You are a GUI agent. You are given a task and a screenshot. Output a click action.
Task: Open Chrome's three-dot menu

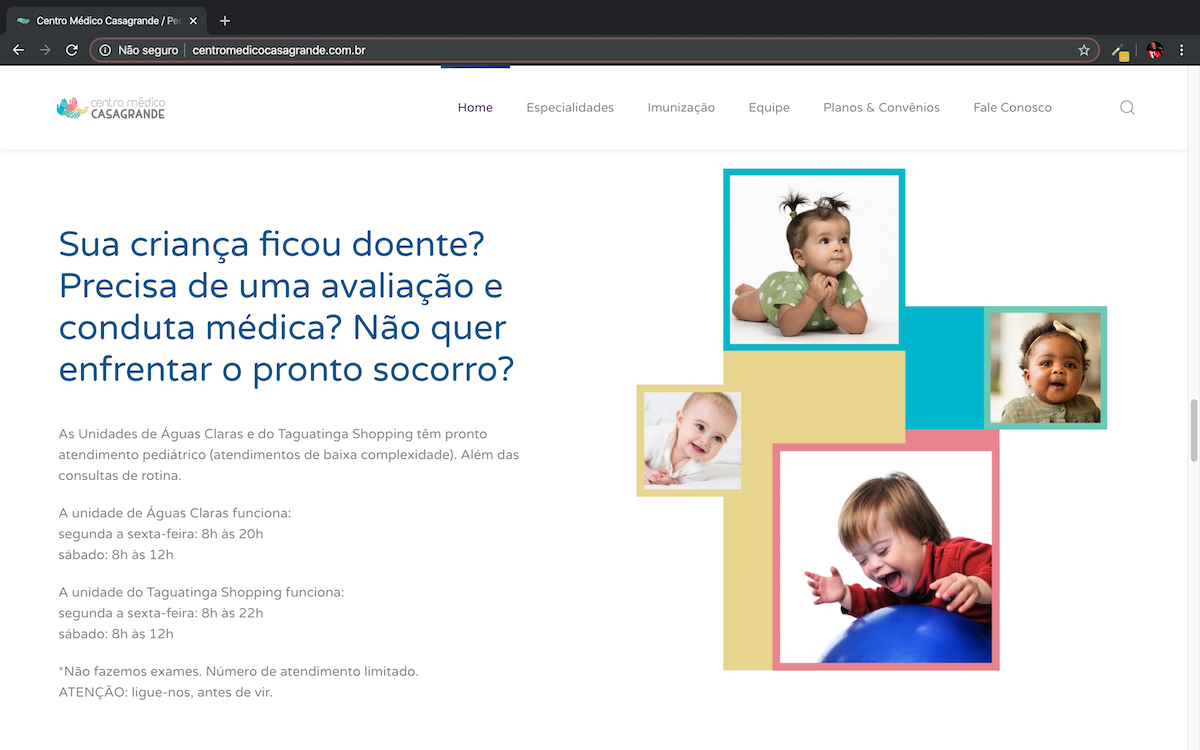[1182, 50]
